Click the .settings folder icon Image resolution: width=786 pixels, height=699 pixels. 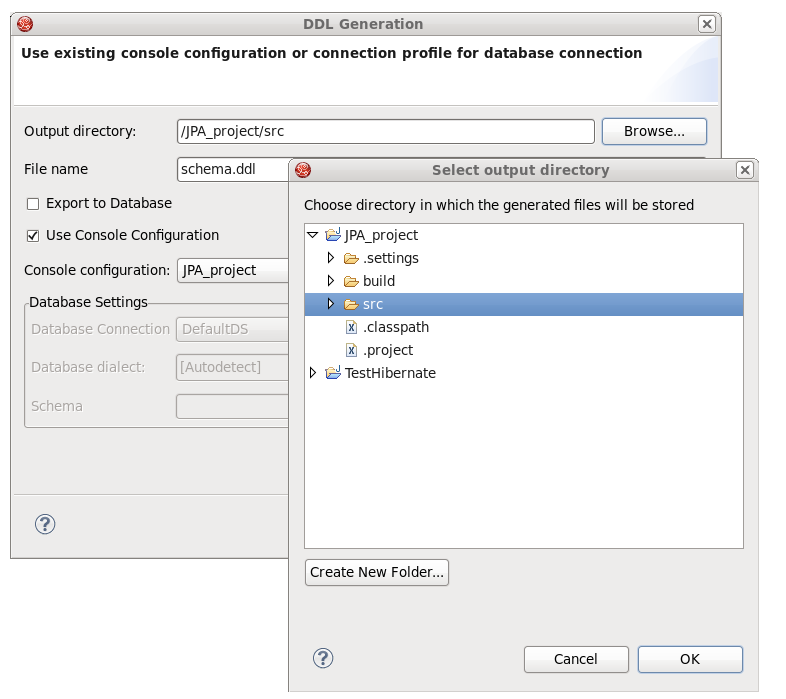tap(351, 259)
